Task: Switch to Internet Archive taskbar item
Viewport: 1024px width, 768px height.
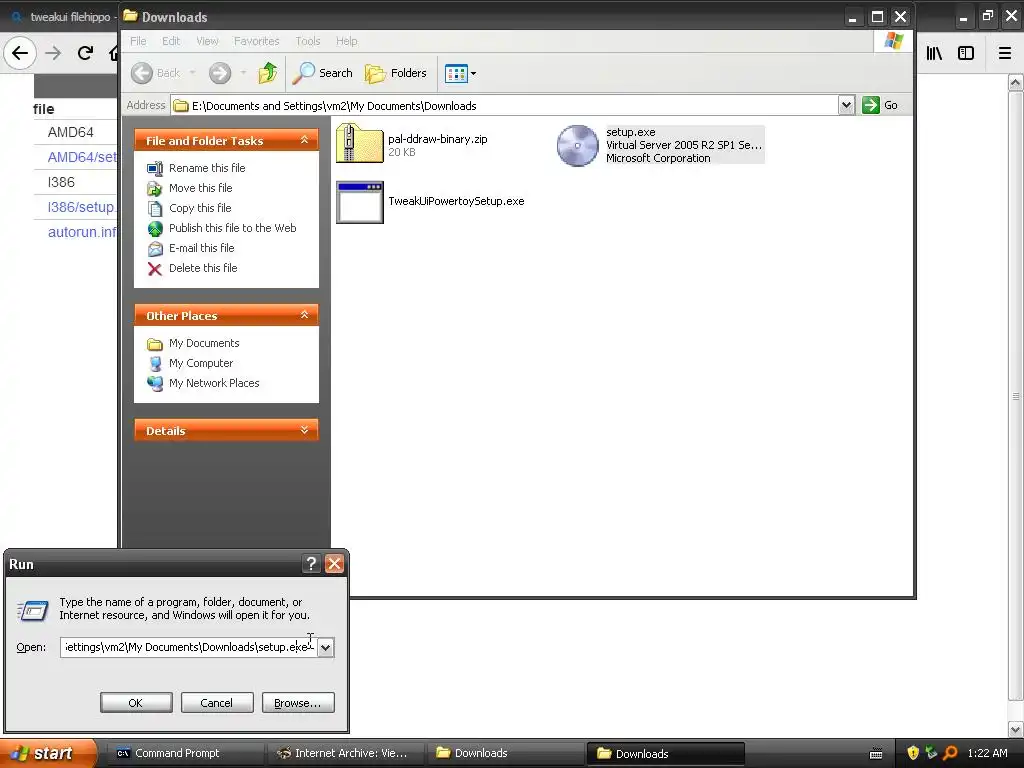Action: [x=346, y=753]
